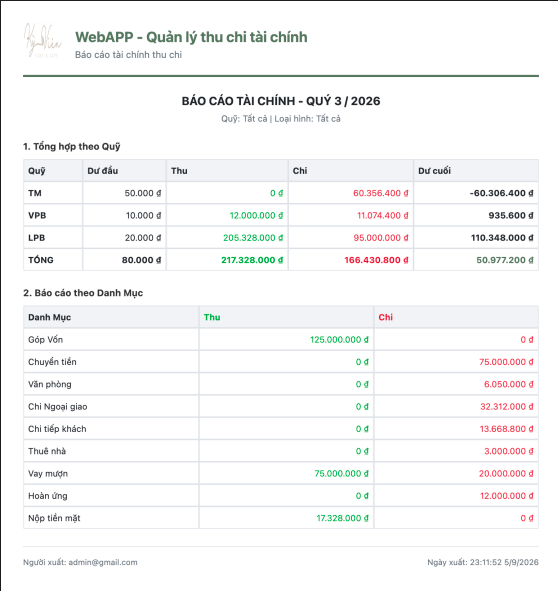Select the LPB fund row label
This screenshot has height=591, width=558.
[37, 238]
